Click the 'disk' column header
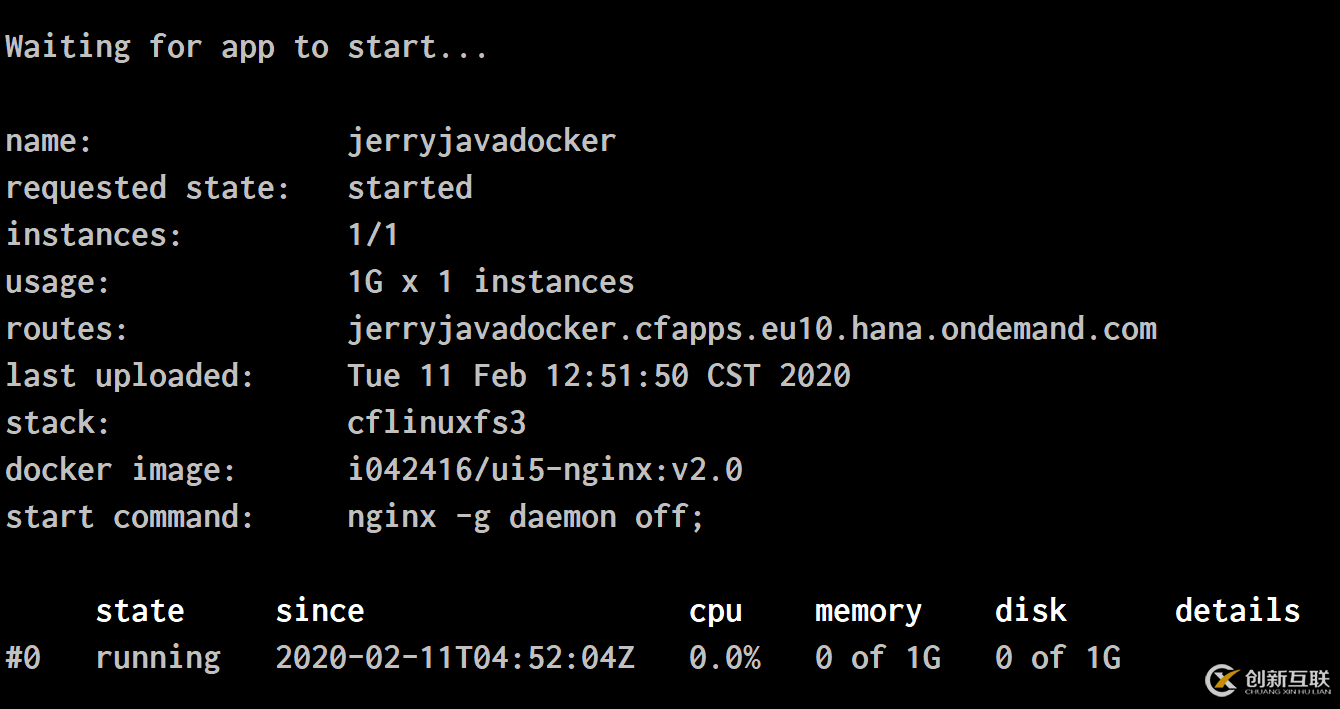1340x709 pixels. pos(1031,610)
